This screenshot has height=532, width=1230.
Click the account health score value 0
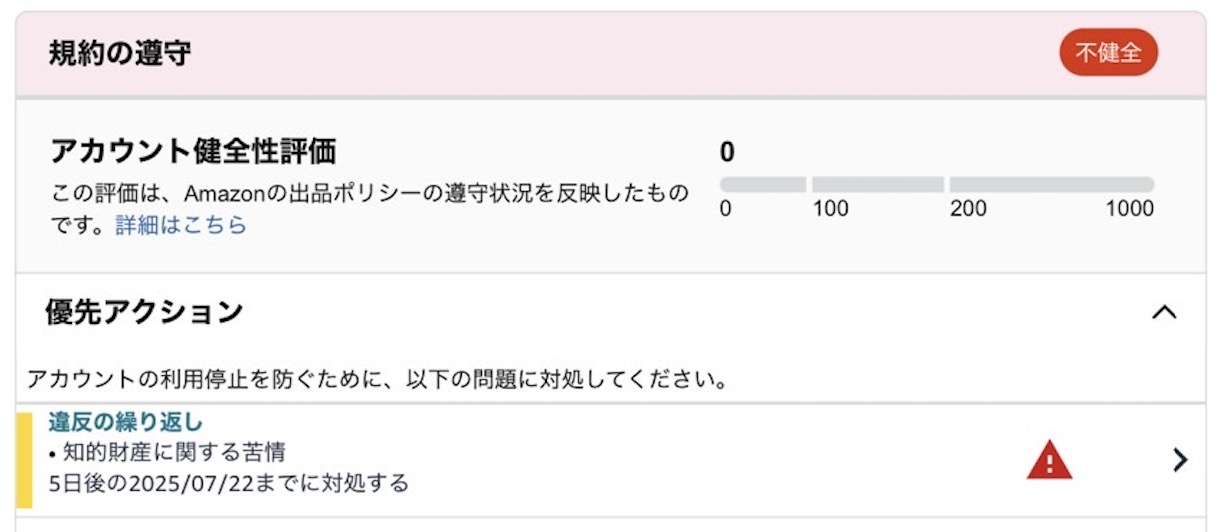point(727,152)
